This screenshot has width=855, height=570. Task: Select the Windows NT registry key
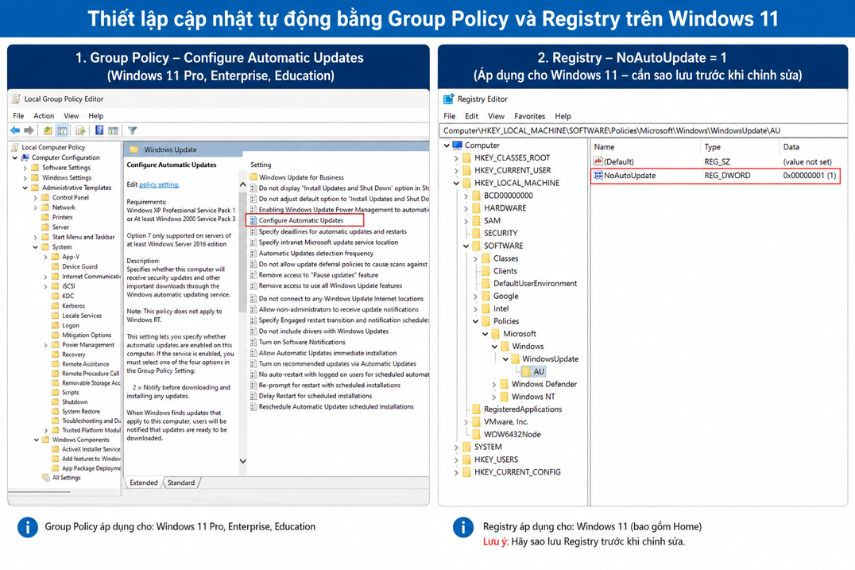tap(533, 397)
